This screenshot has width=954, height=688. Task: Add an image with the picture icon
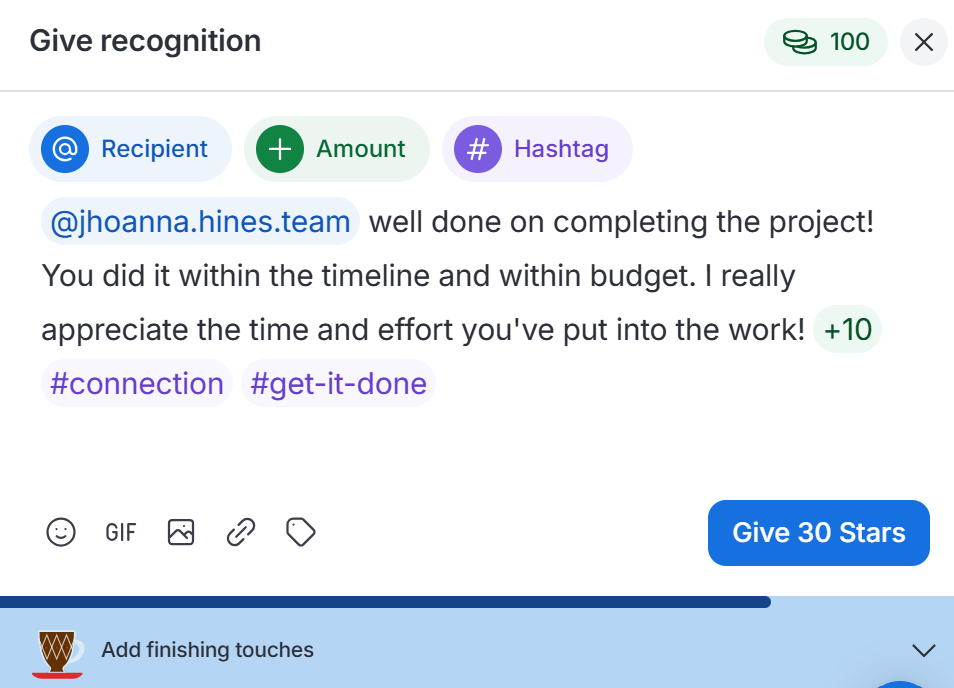[x=181, y=532]
